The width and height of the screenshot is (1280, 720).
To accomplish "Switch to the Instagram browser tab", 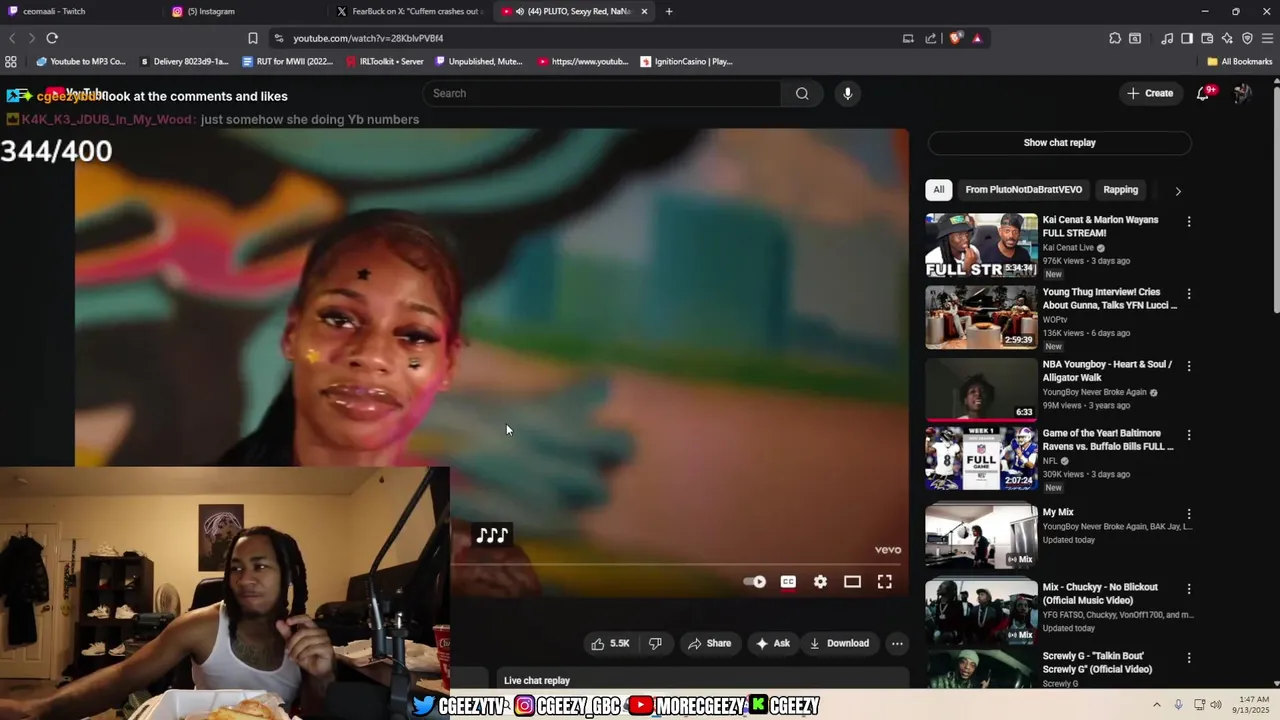I will [x=245, y=11].
